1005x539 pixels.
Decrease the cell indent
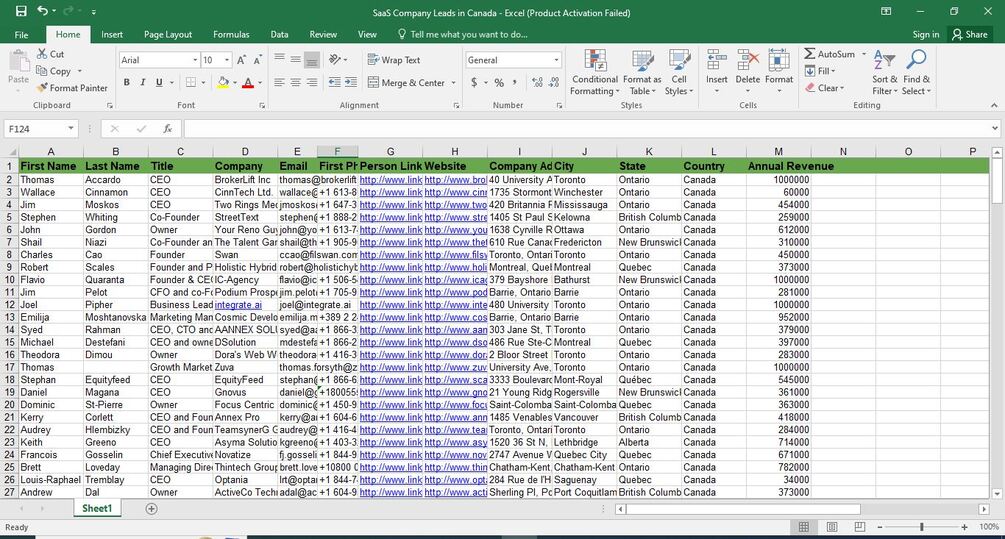click(x=335, y=82)
